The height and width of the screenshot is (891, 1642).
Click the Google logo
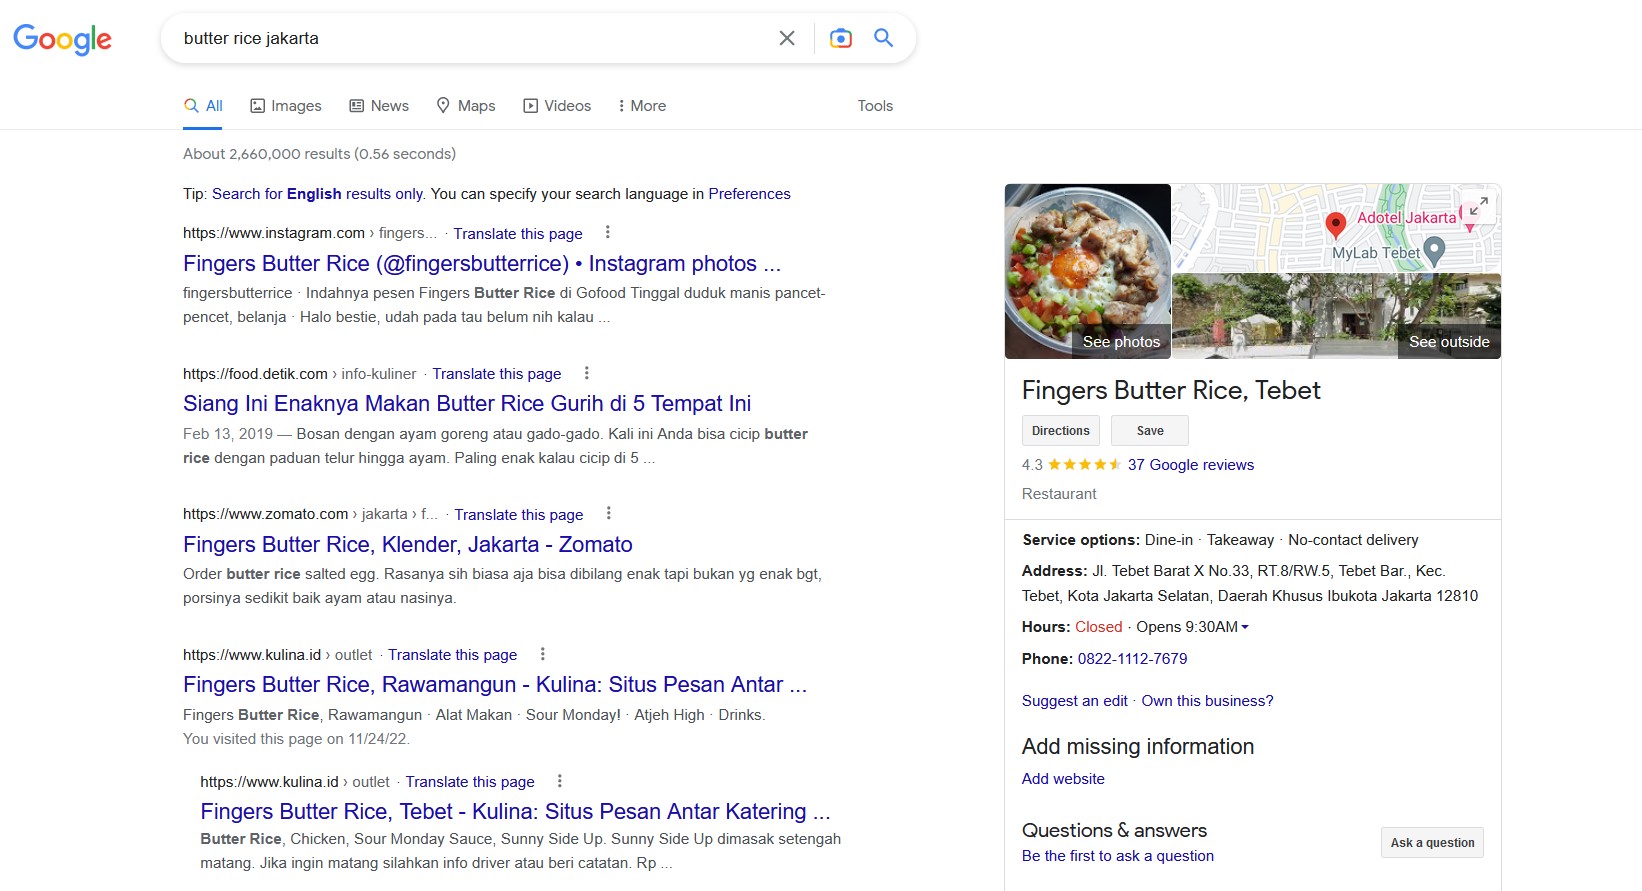62,39
